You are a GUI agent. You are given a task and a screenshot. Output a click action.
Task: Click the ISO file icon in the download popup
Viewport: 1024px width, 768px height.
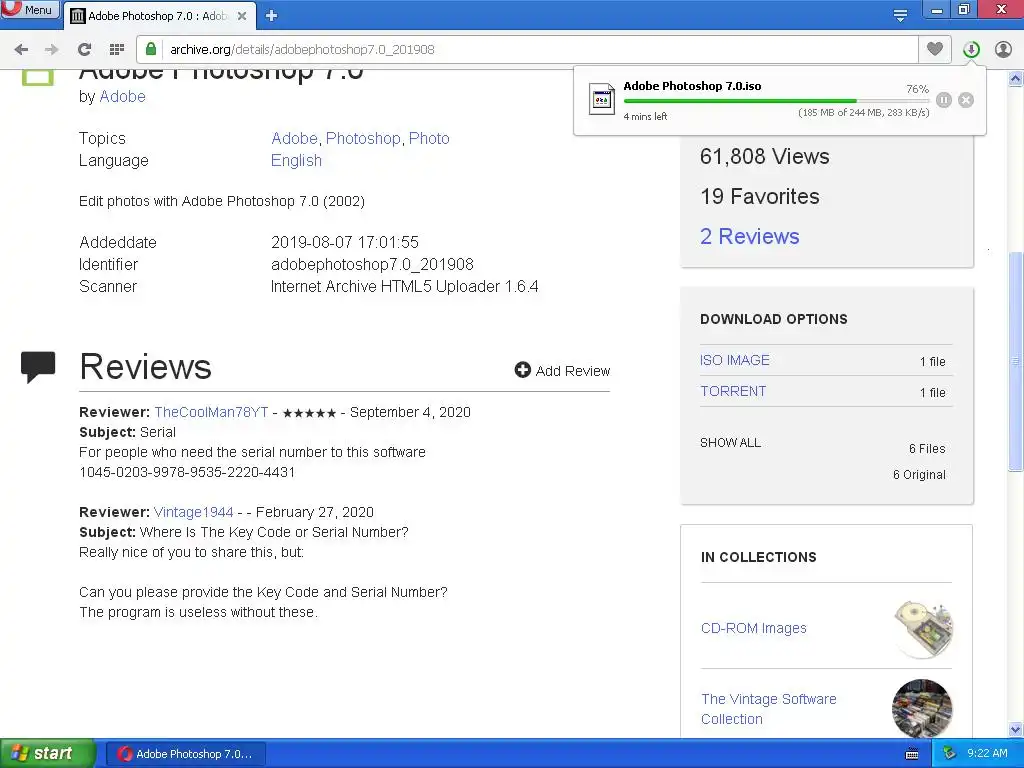point(601,99)
